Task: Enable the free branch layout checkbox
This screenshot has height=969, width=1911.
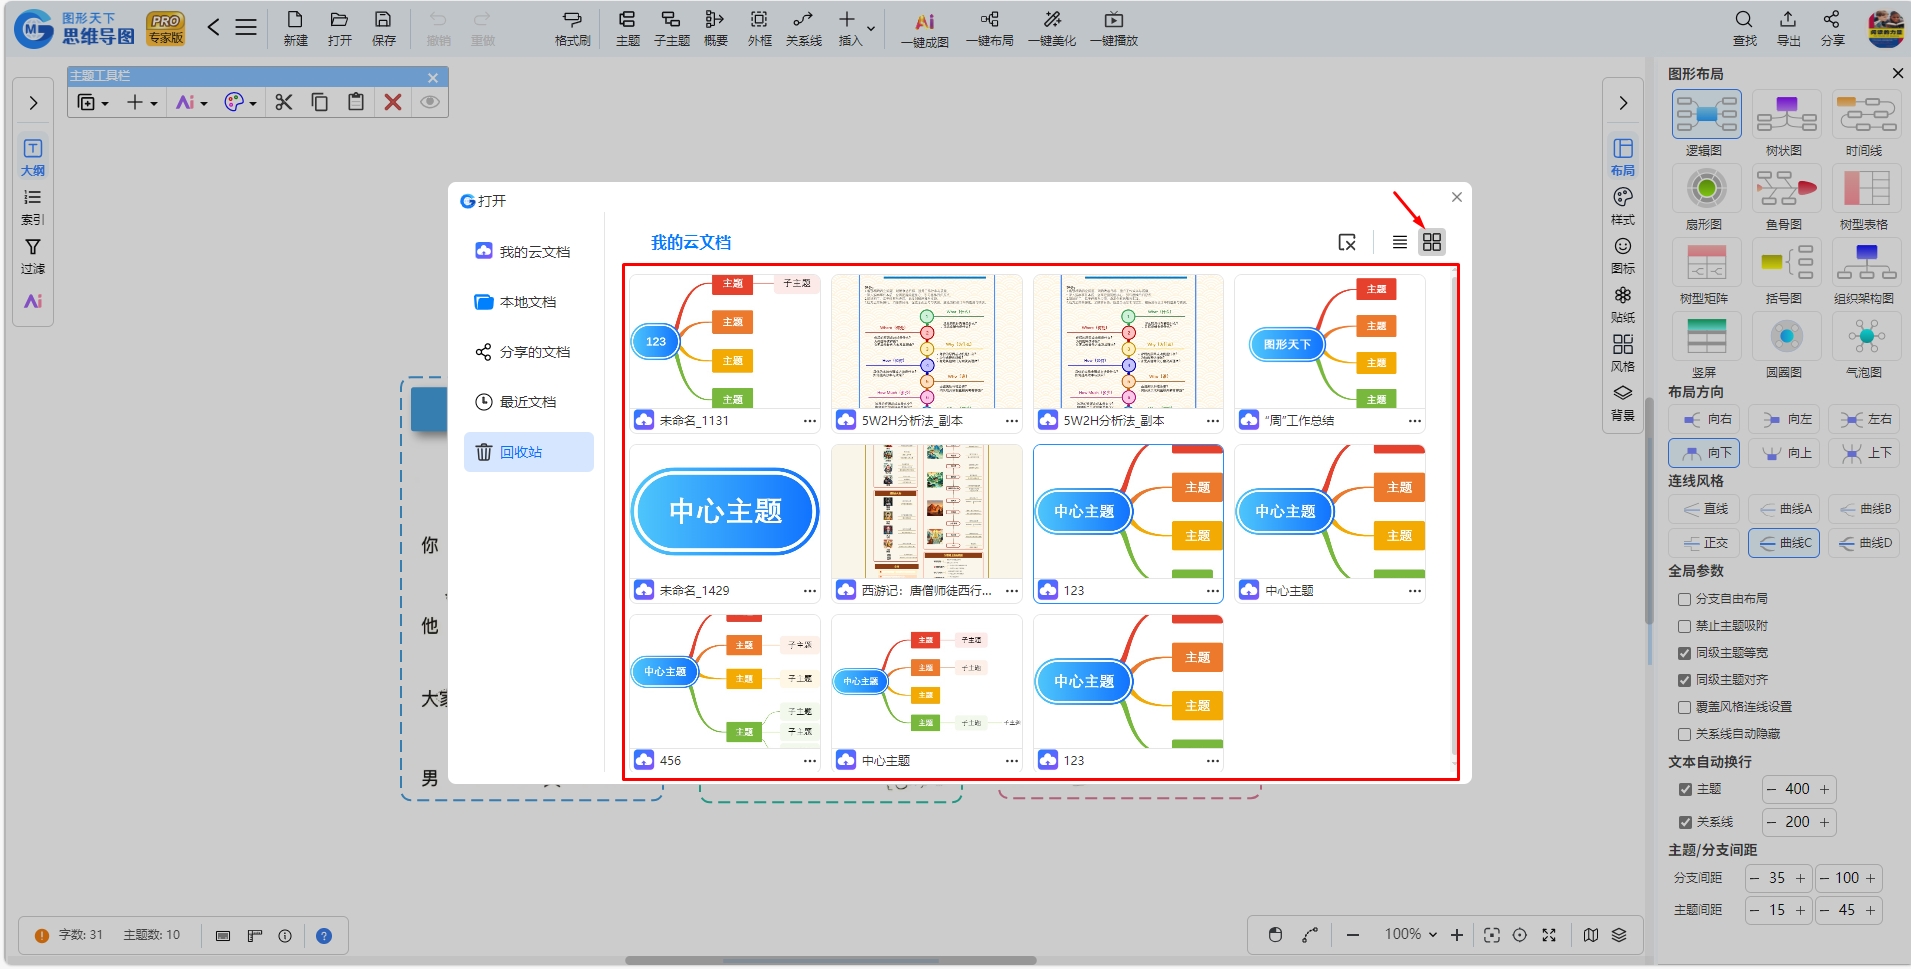Action: 1684,599
